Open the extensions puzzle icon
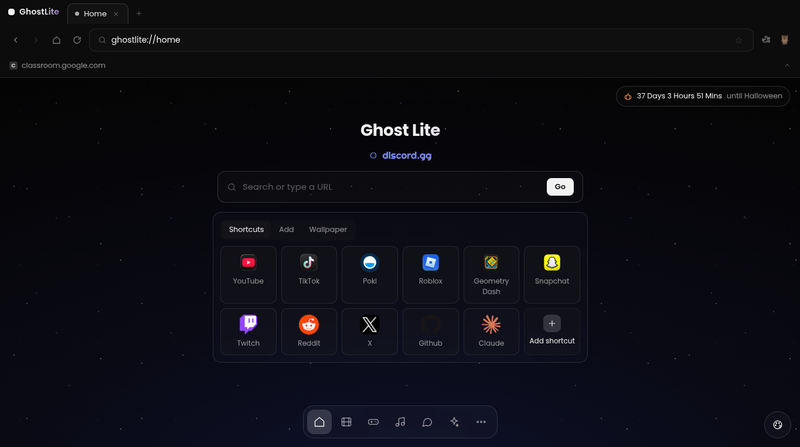Screen dimensions: 800x447 point(766,40)
